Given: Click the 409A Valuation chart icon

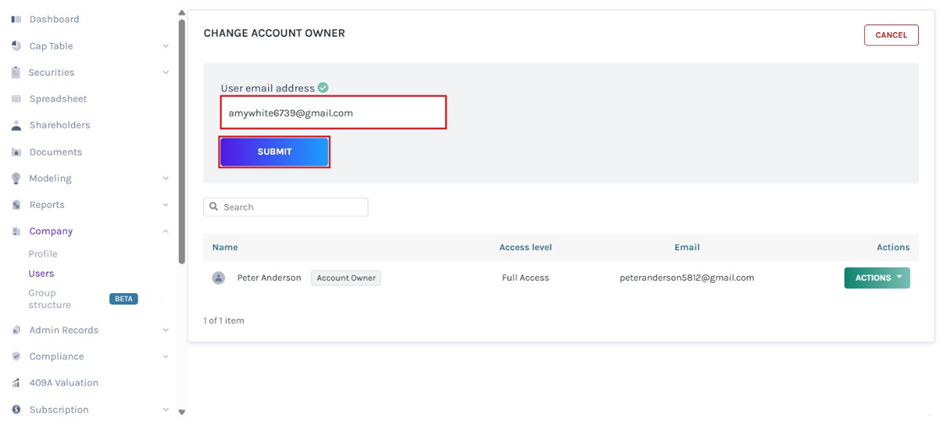Looking at the screenshot, I should click(x=16, y=383).
